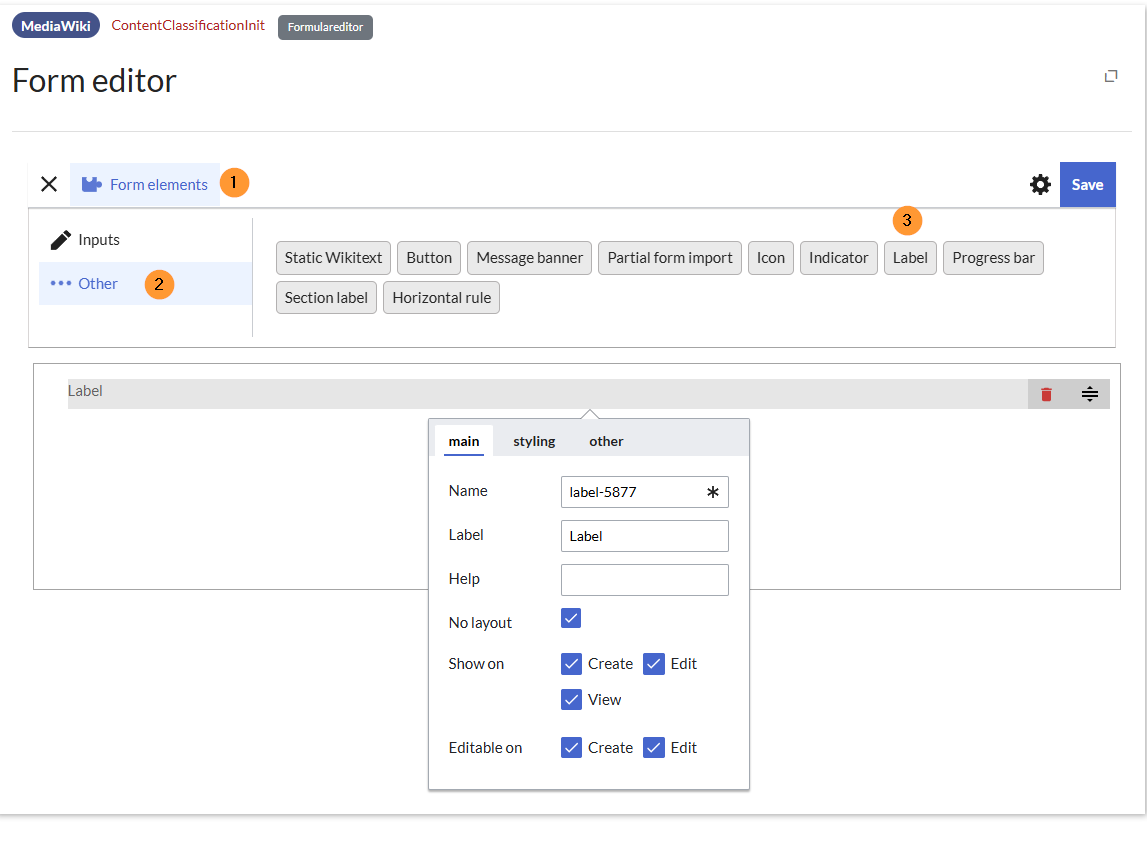
Task: Uncheck the No layout checkbox
Action: click(571, 618)
